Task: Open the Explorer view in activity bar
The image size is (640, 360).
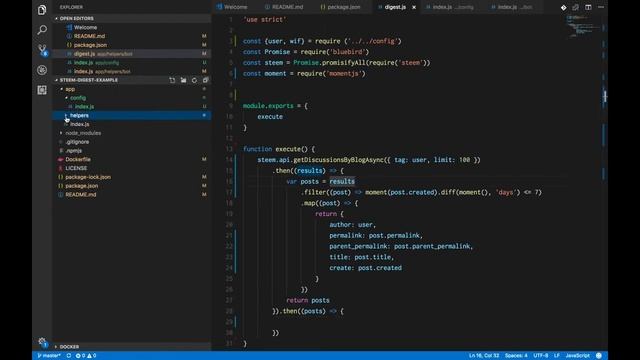Action: point(42,10)
